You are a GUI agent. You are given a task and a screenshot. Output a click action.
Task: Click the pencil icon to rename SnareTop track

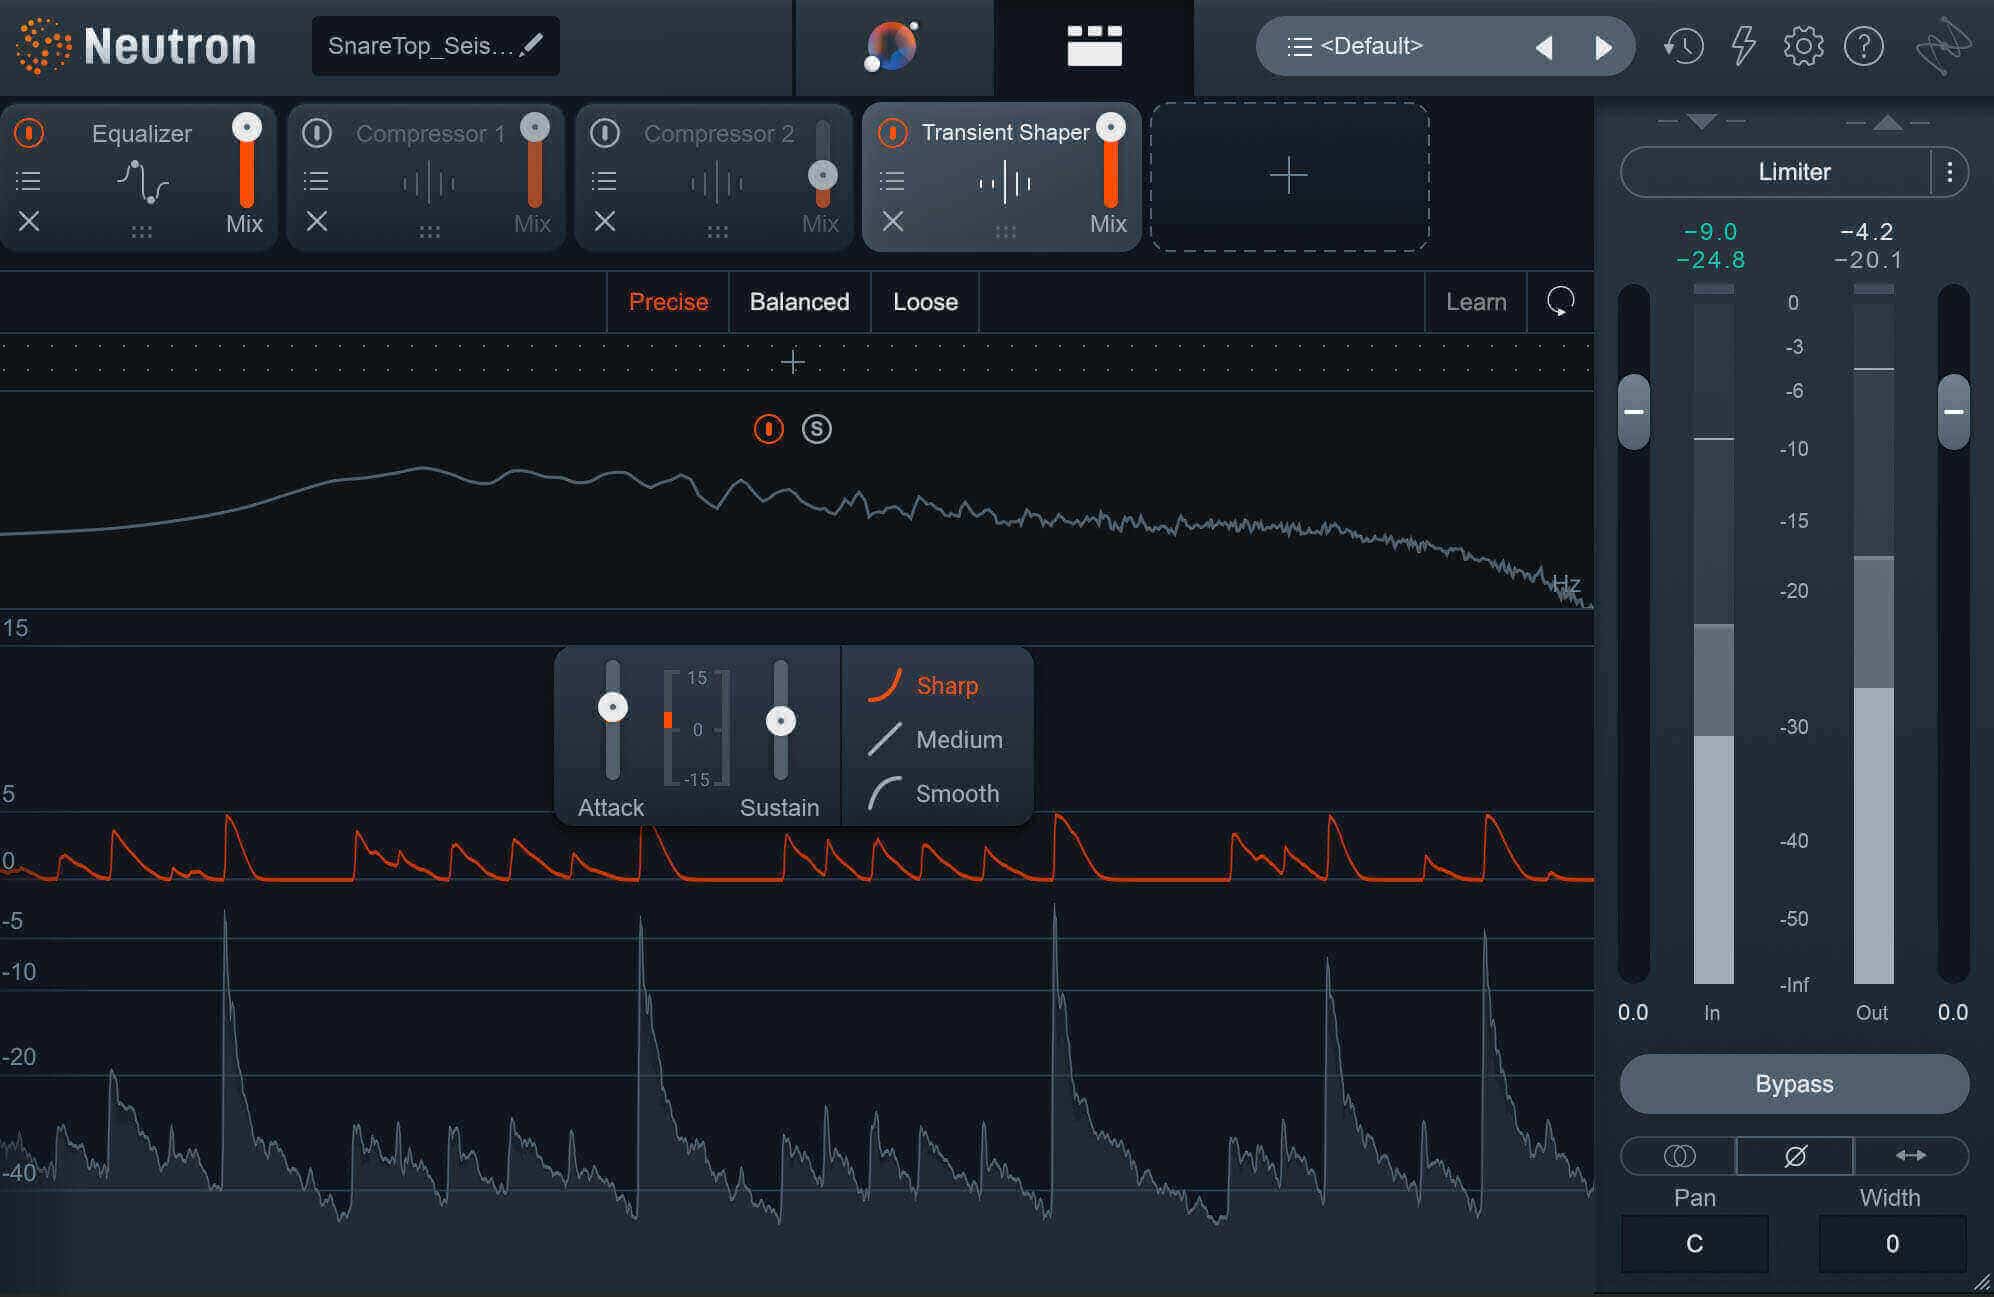532,44
